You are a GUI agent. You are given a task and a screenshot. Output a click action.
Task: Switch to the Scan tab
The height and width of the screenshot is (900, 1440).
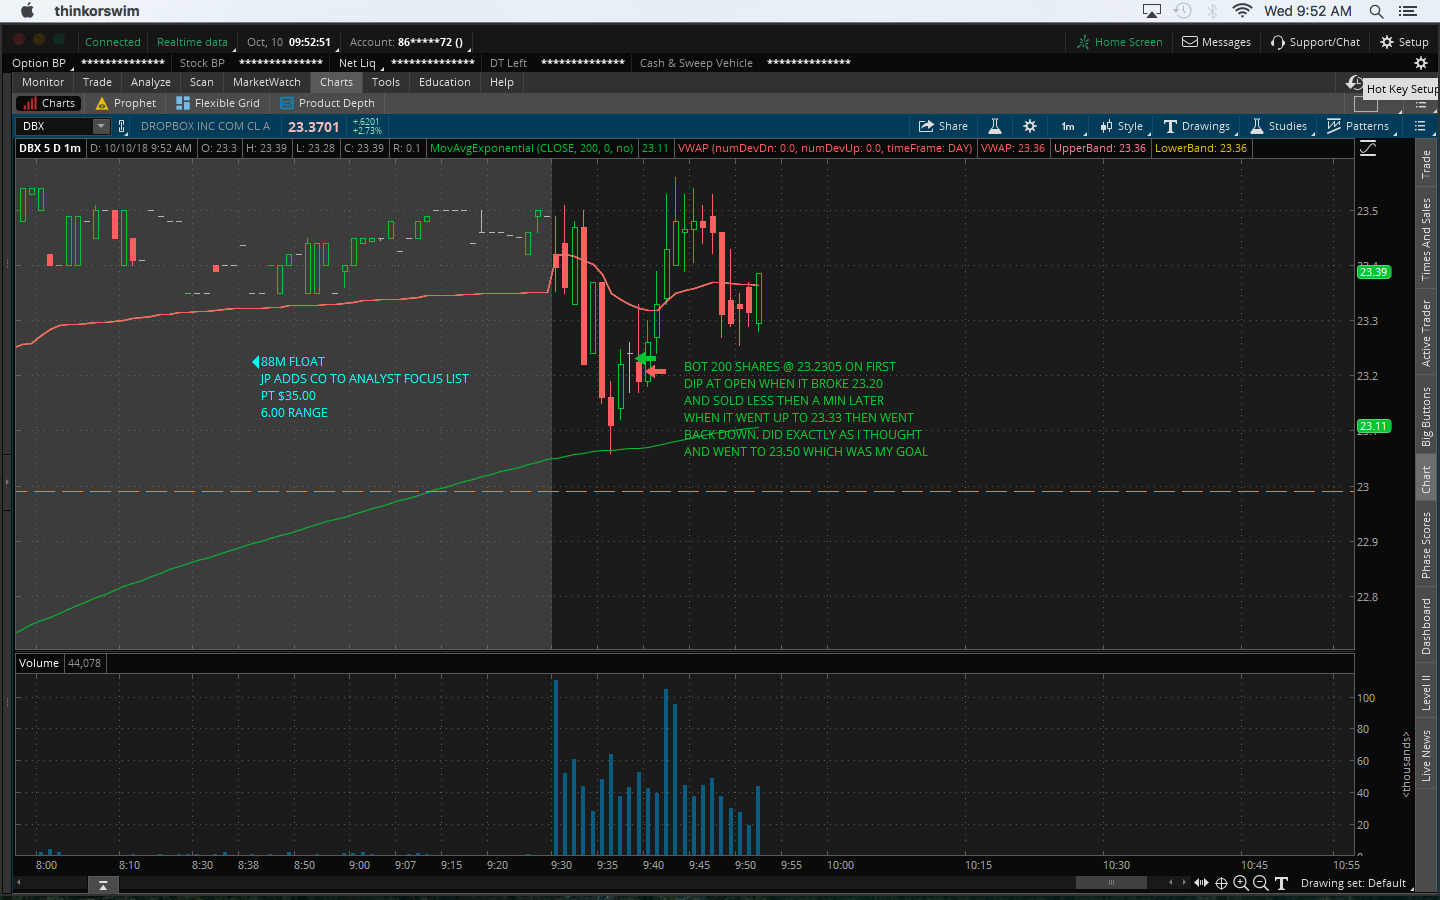pos(202,82)
